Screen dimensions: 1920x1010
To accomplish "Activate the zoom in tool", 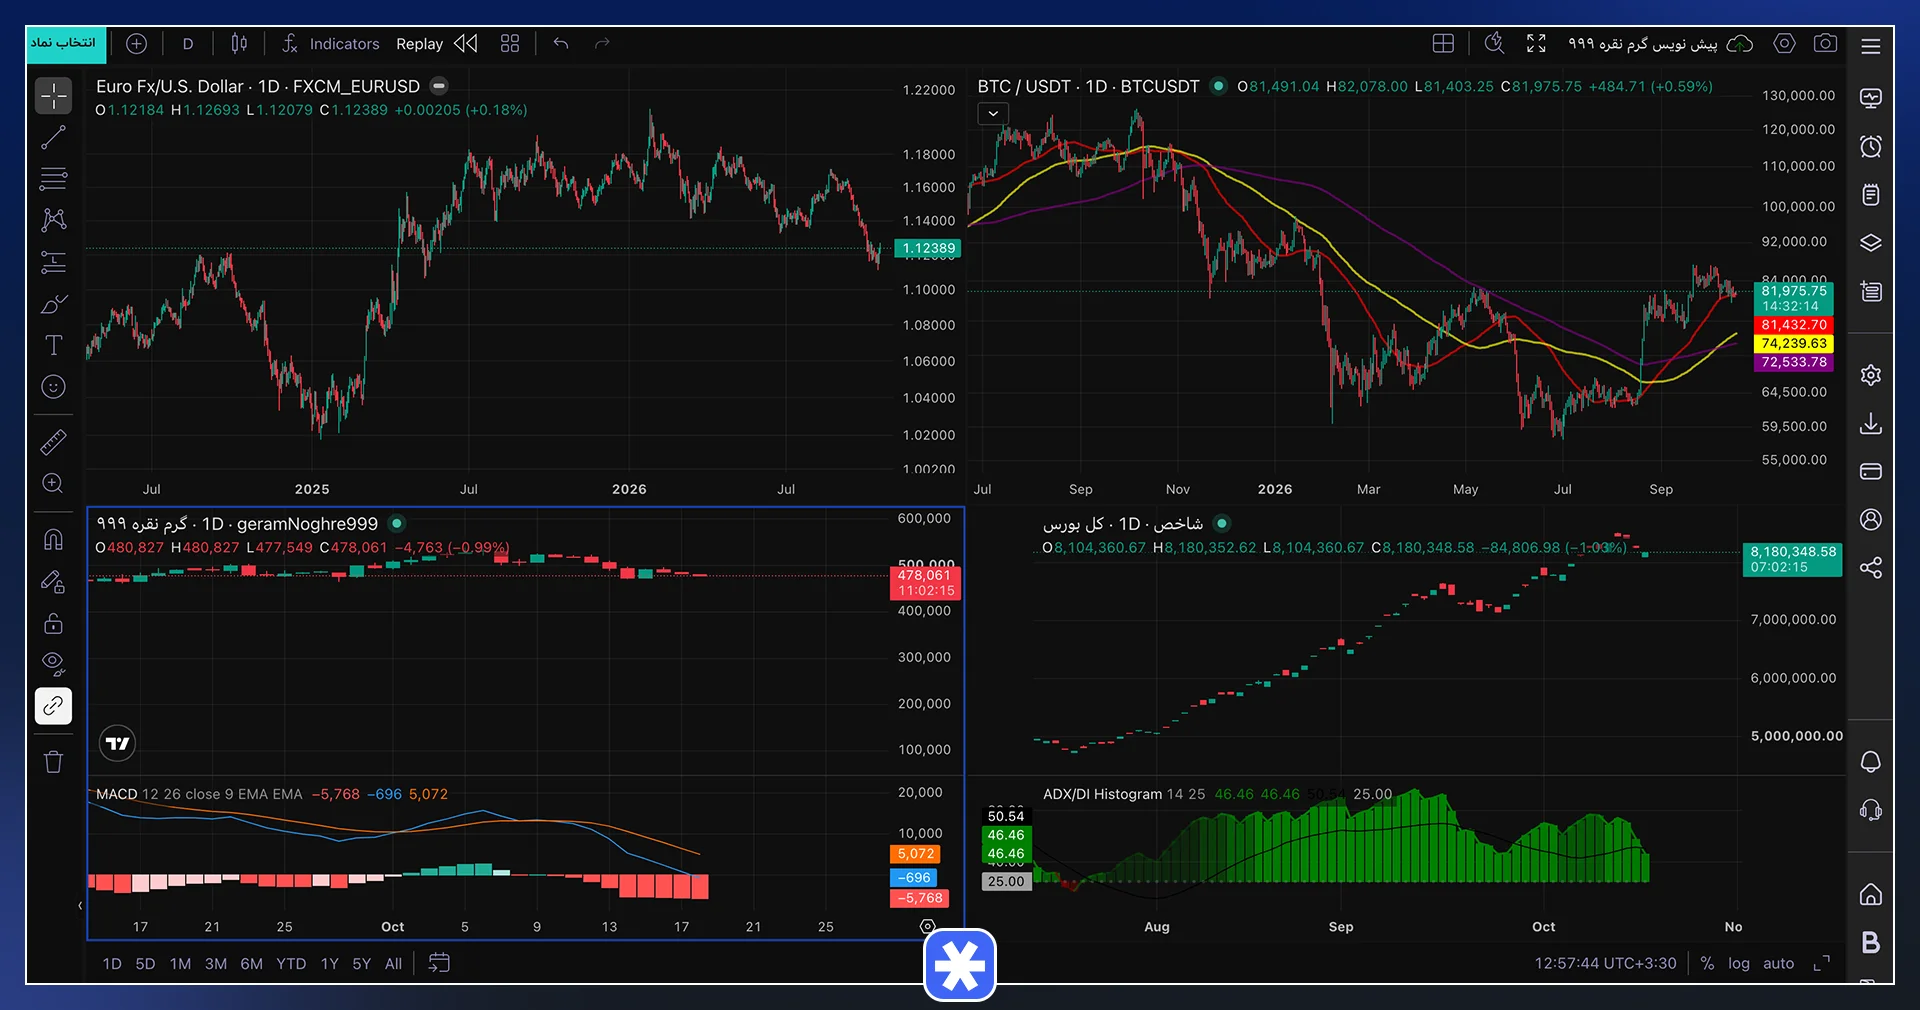I will [x=53, y=483].
